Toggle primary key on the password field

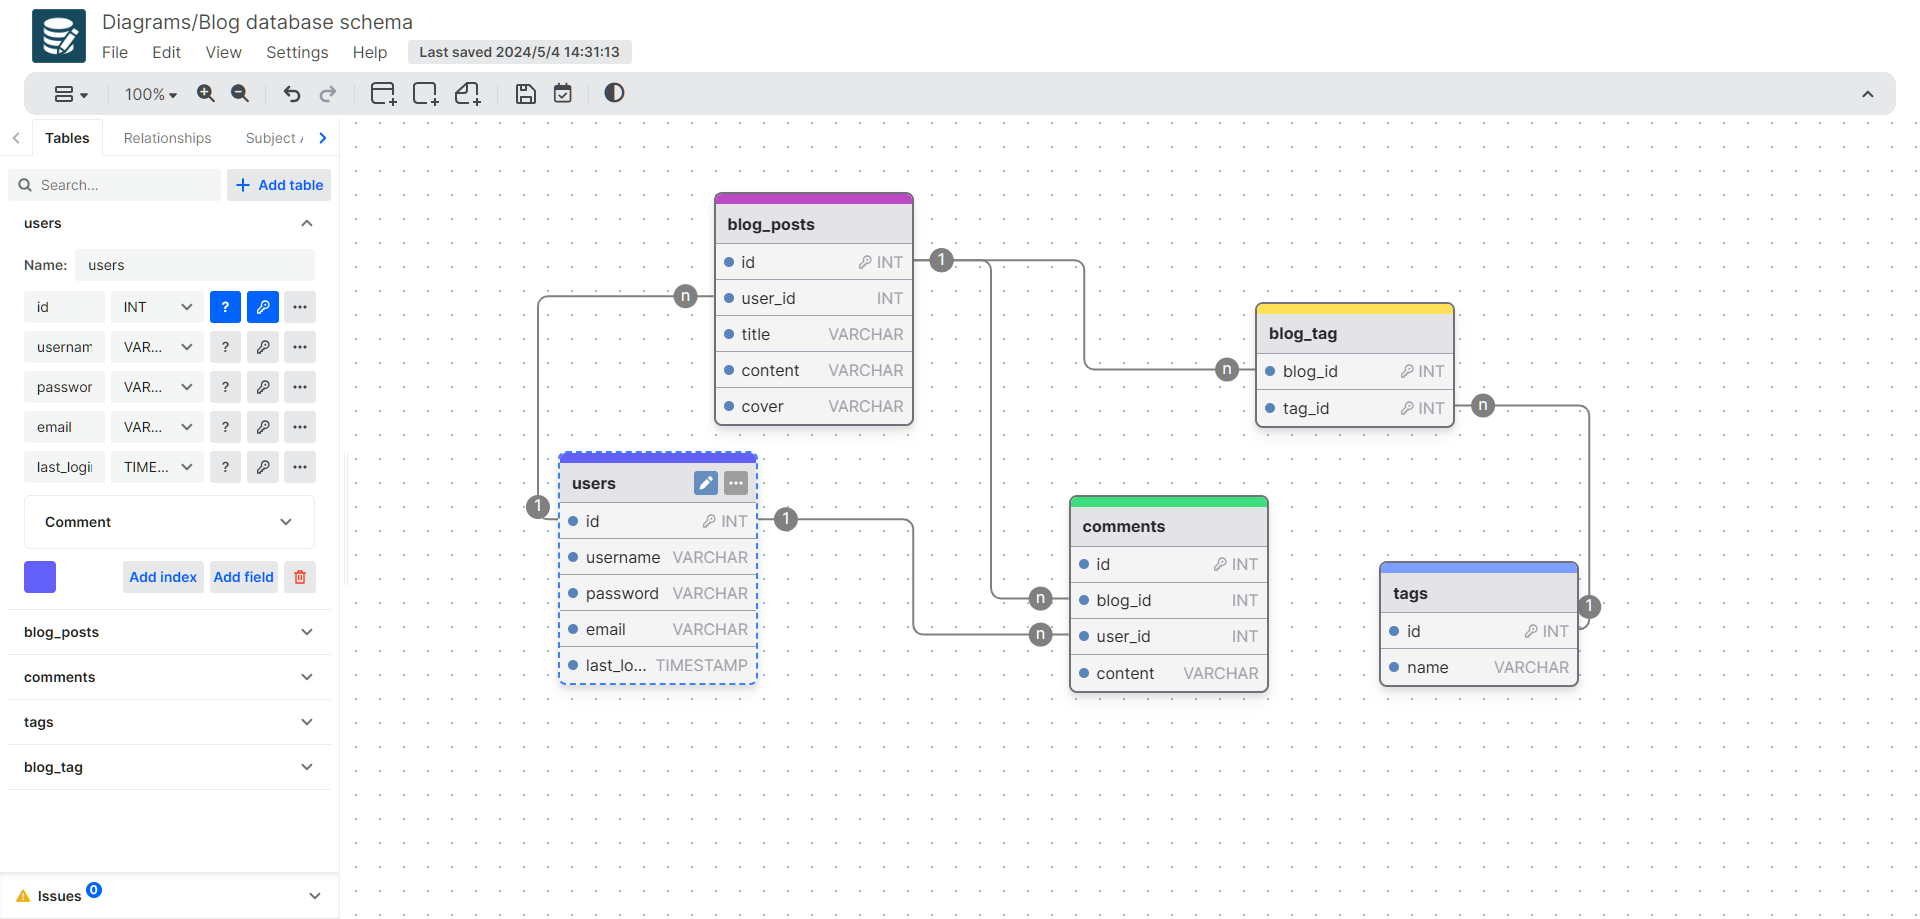coord(263,387)
